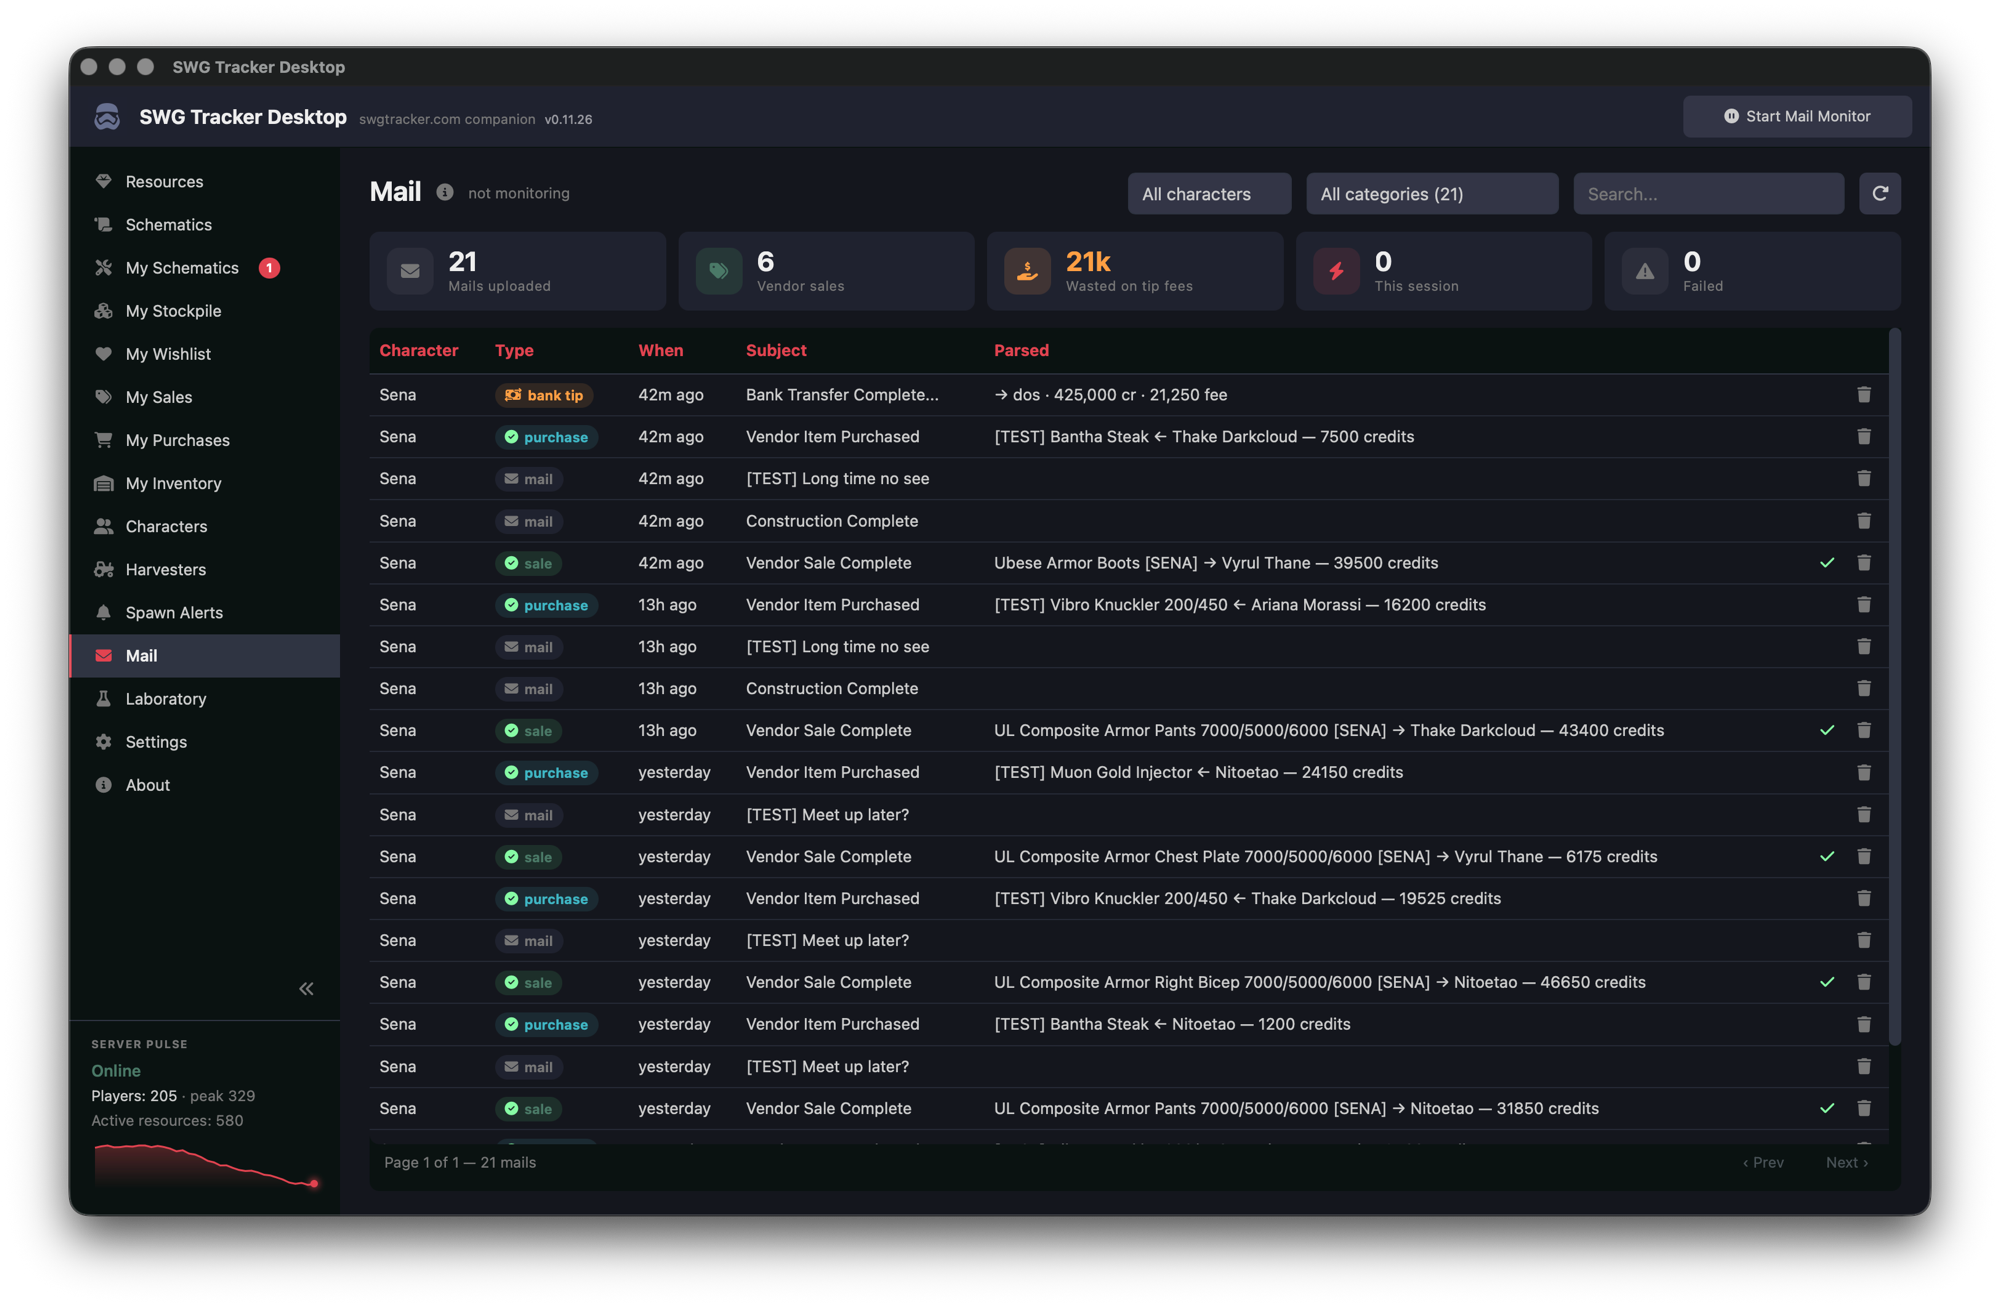Click checkmark on Ubese Armor Boots sale
Screen dimensions: 2000x1307
pyautogui.click(x=1827, y=562)
